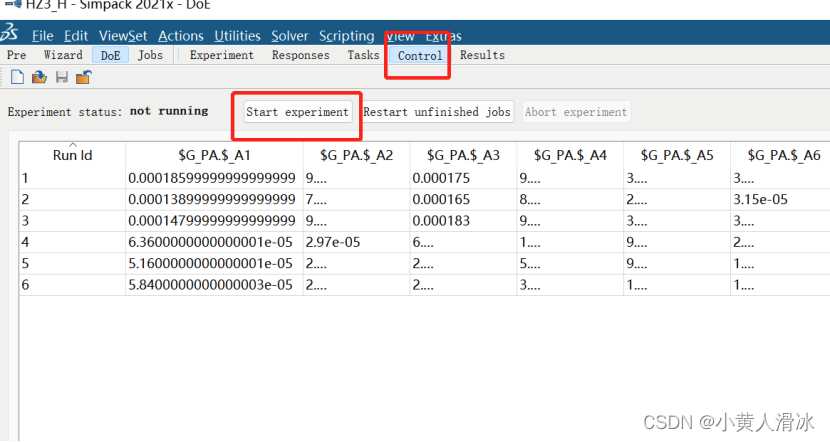This screenshot has height=442, width=830.
Task: Click the greyed-out save disk icon
Action: (x=61, y=77)
